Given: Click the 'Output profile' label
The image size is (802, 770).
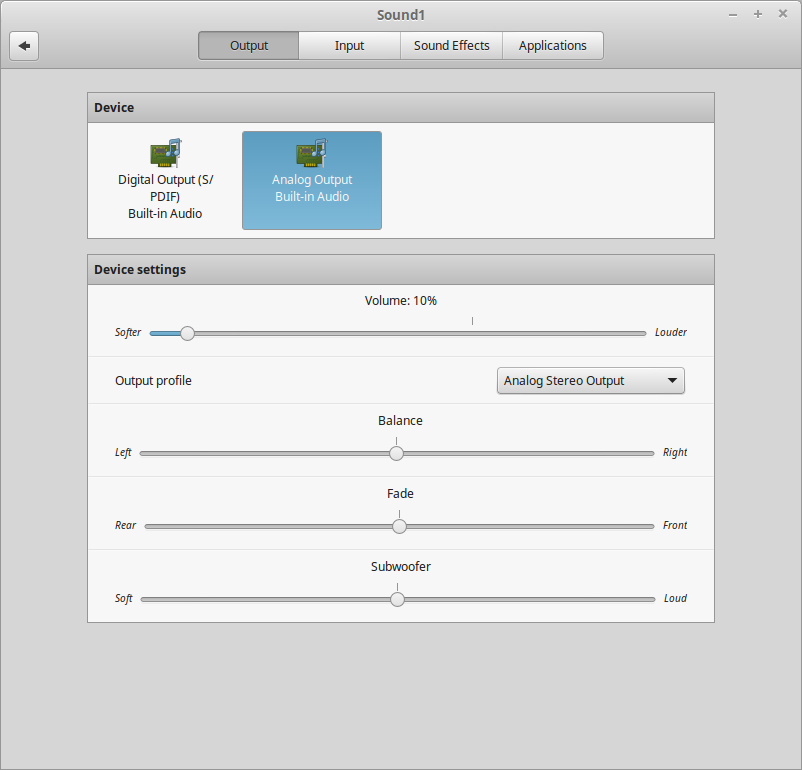Looking at the screenshot, I should pos(153,381).
